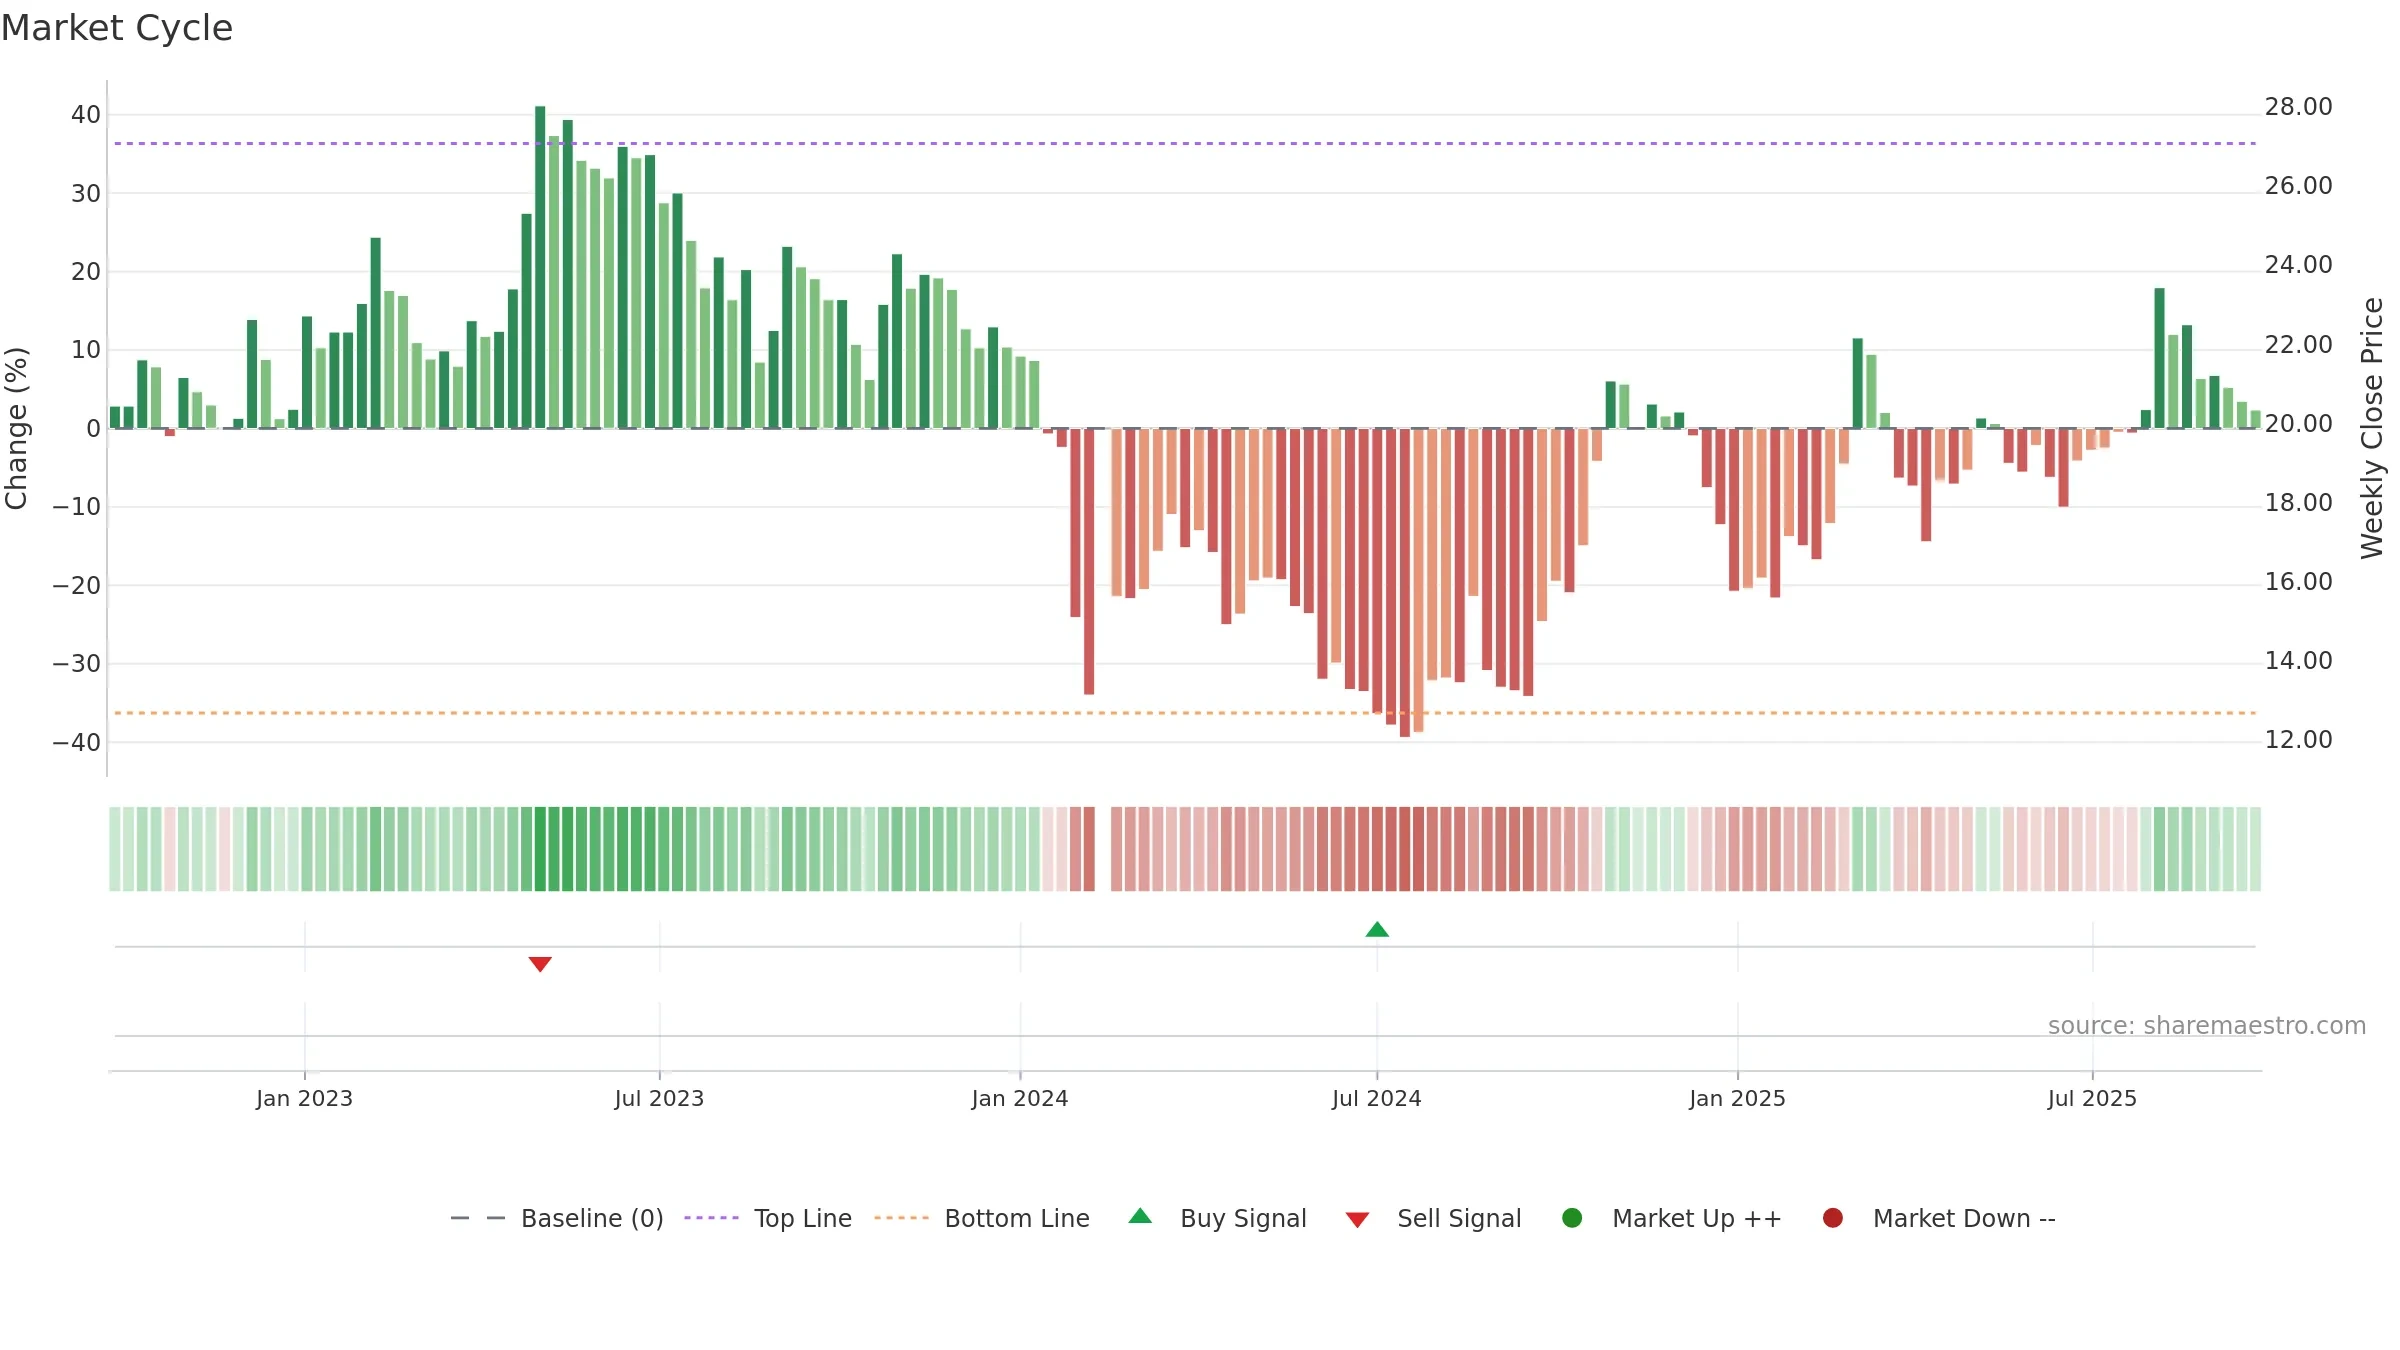Click the Jan 2023 axis label

pos(304,1098)
